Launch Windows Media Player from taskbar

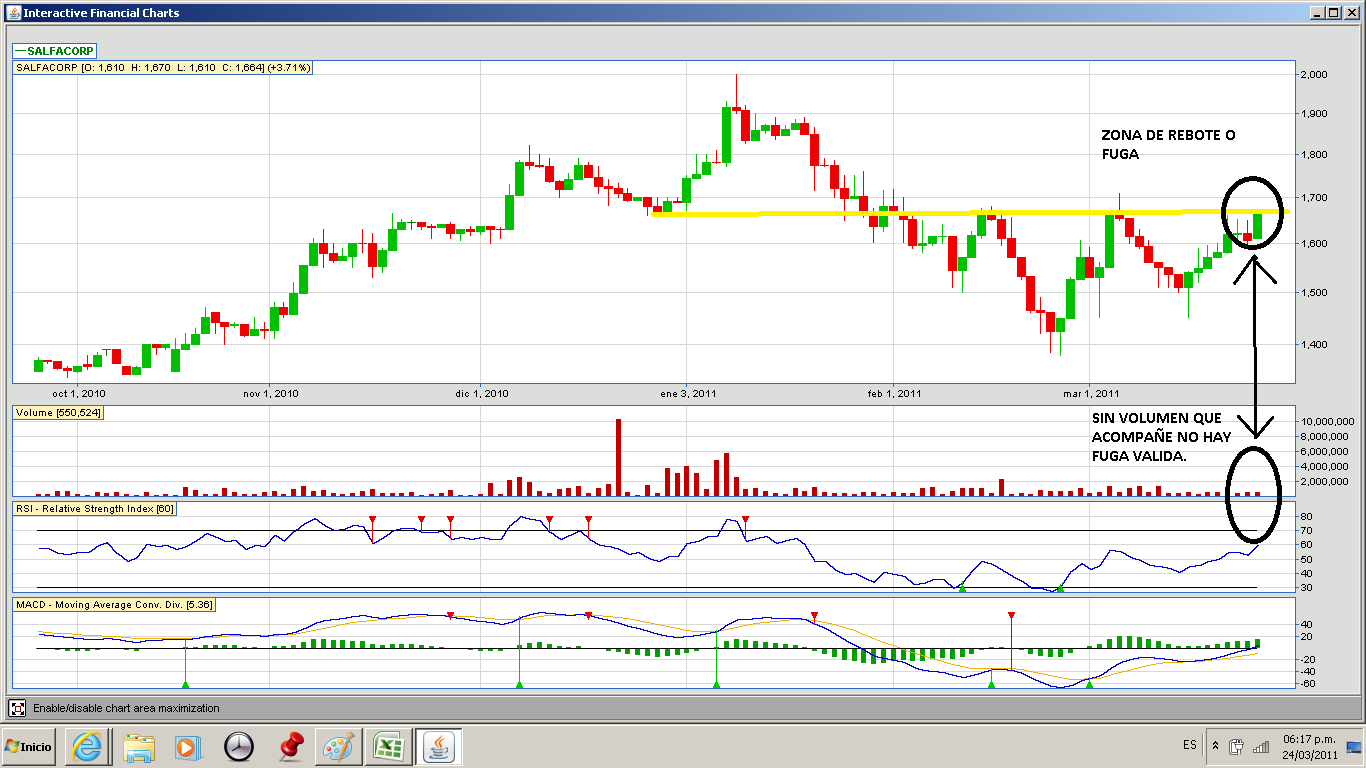coord(188,746)
